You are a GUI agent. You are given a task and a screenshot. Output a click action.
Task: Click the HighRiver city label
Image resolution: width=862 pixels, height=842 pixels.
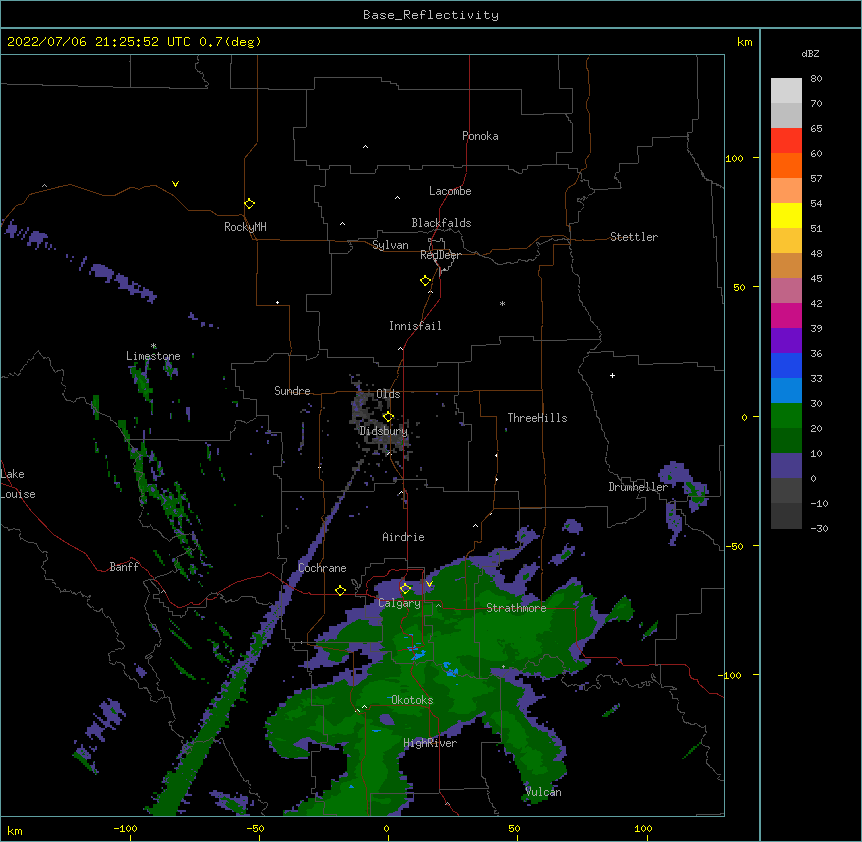pos(430,743)
